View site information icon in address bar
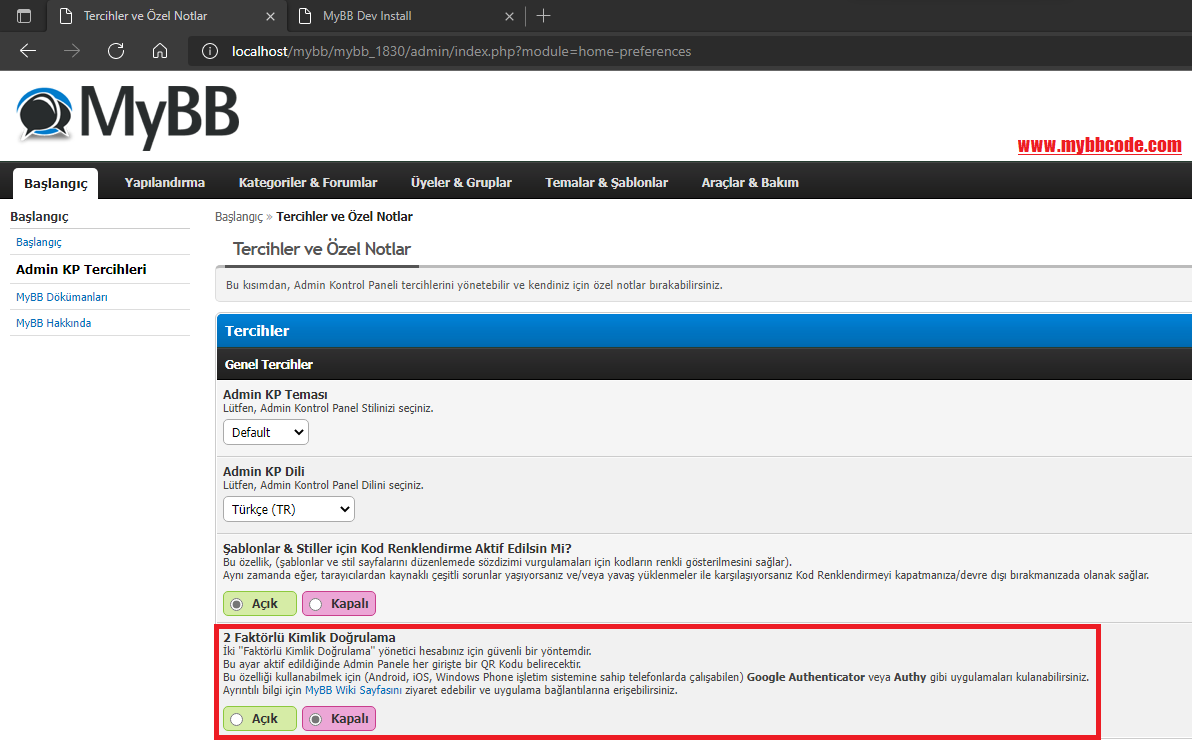Image resolution: width=1192 pixels, height=748 pixels. click(x=210, y=51)
